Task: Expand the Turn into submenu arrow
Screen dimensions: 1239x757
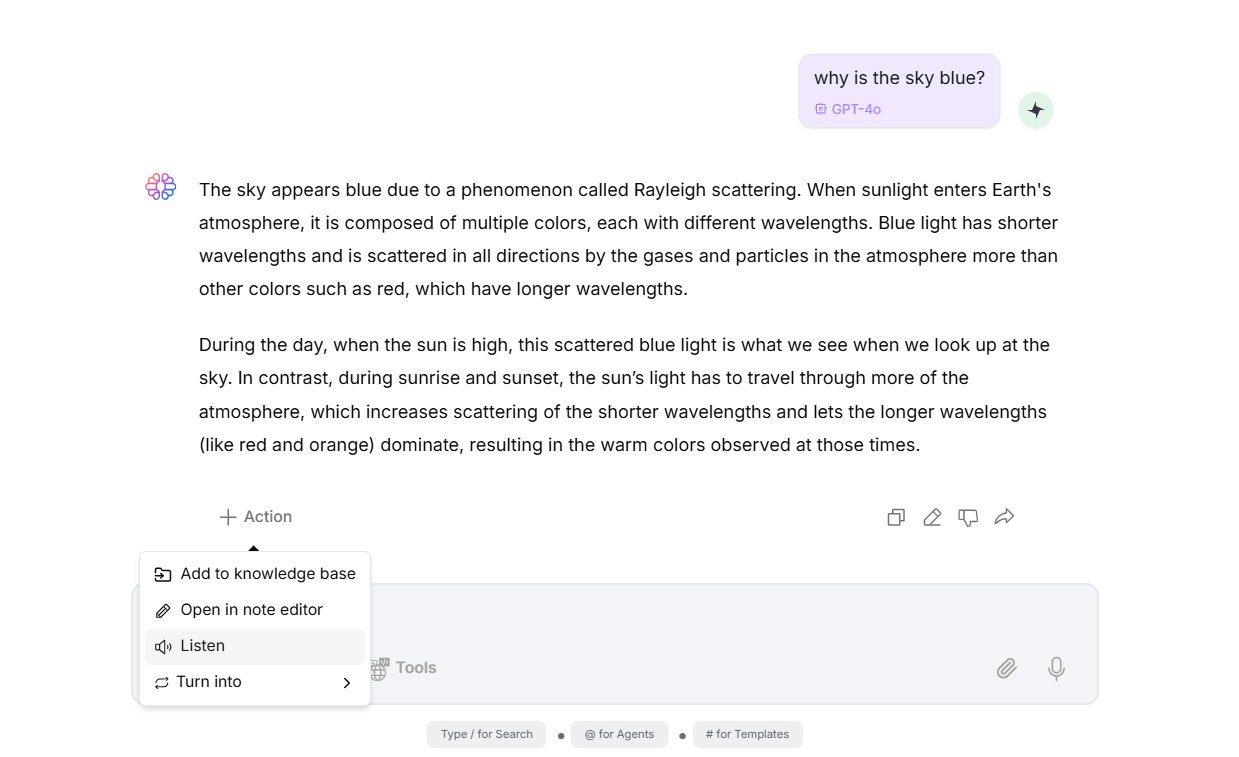Action: coord(347,683)
